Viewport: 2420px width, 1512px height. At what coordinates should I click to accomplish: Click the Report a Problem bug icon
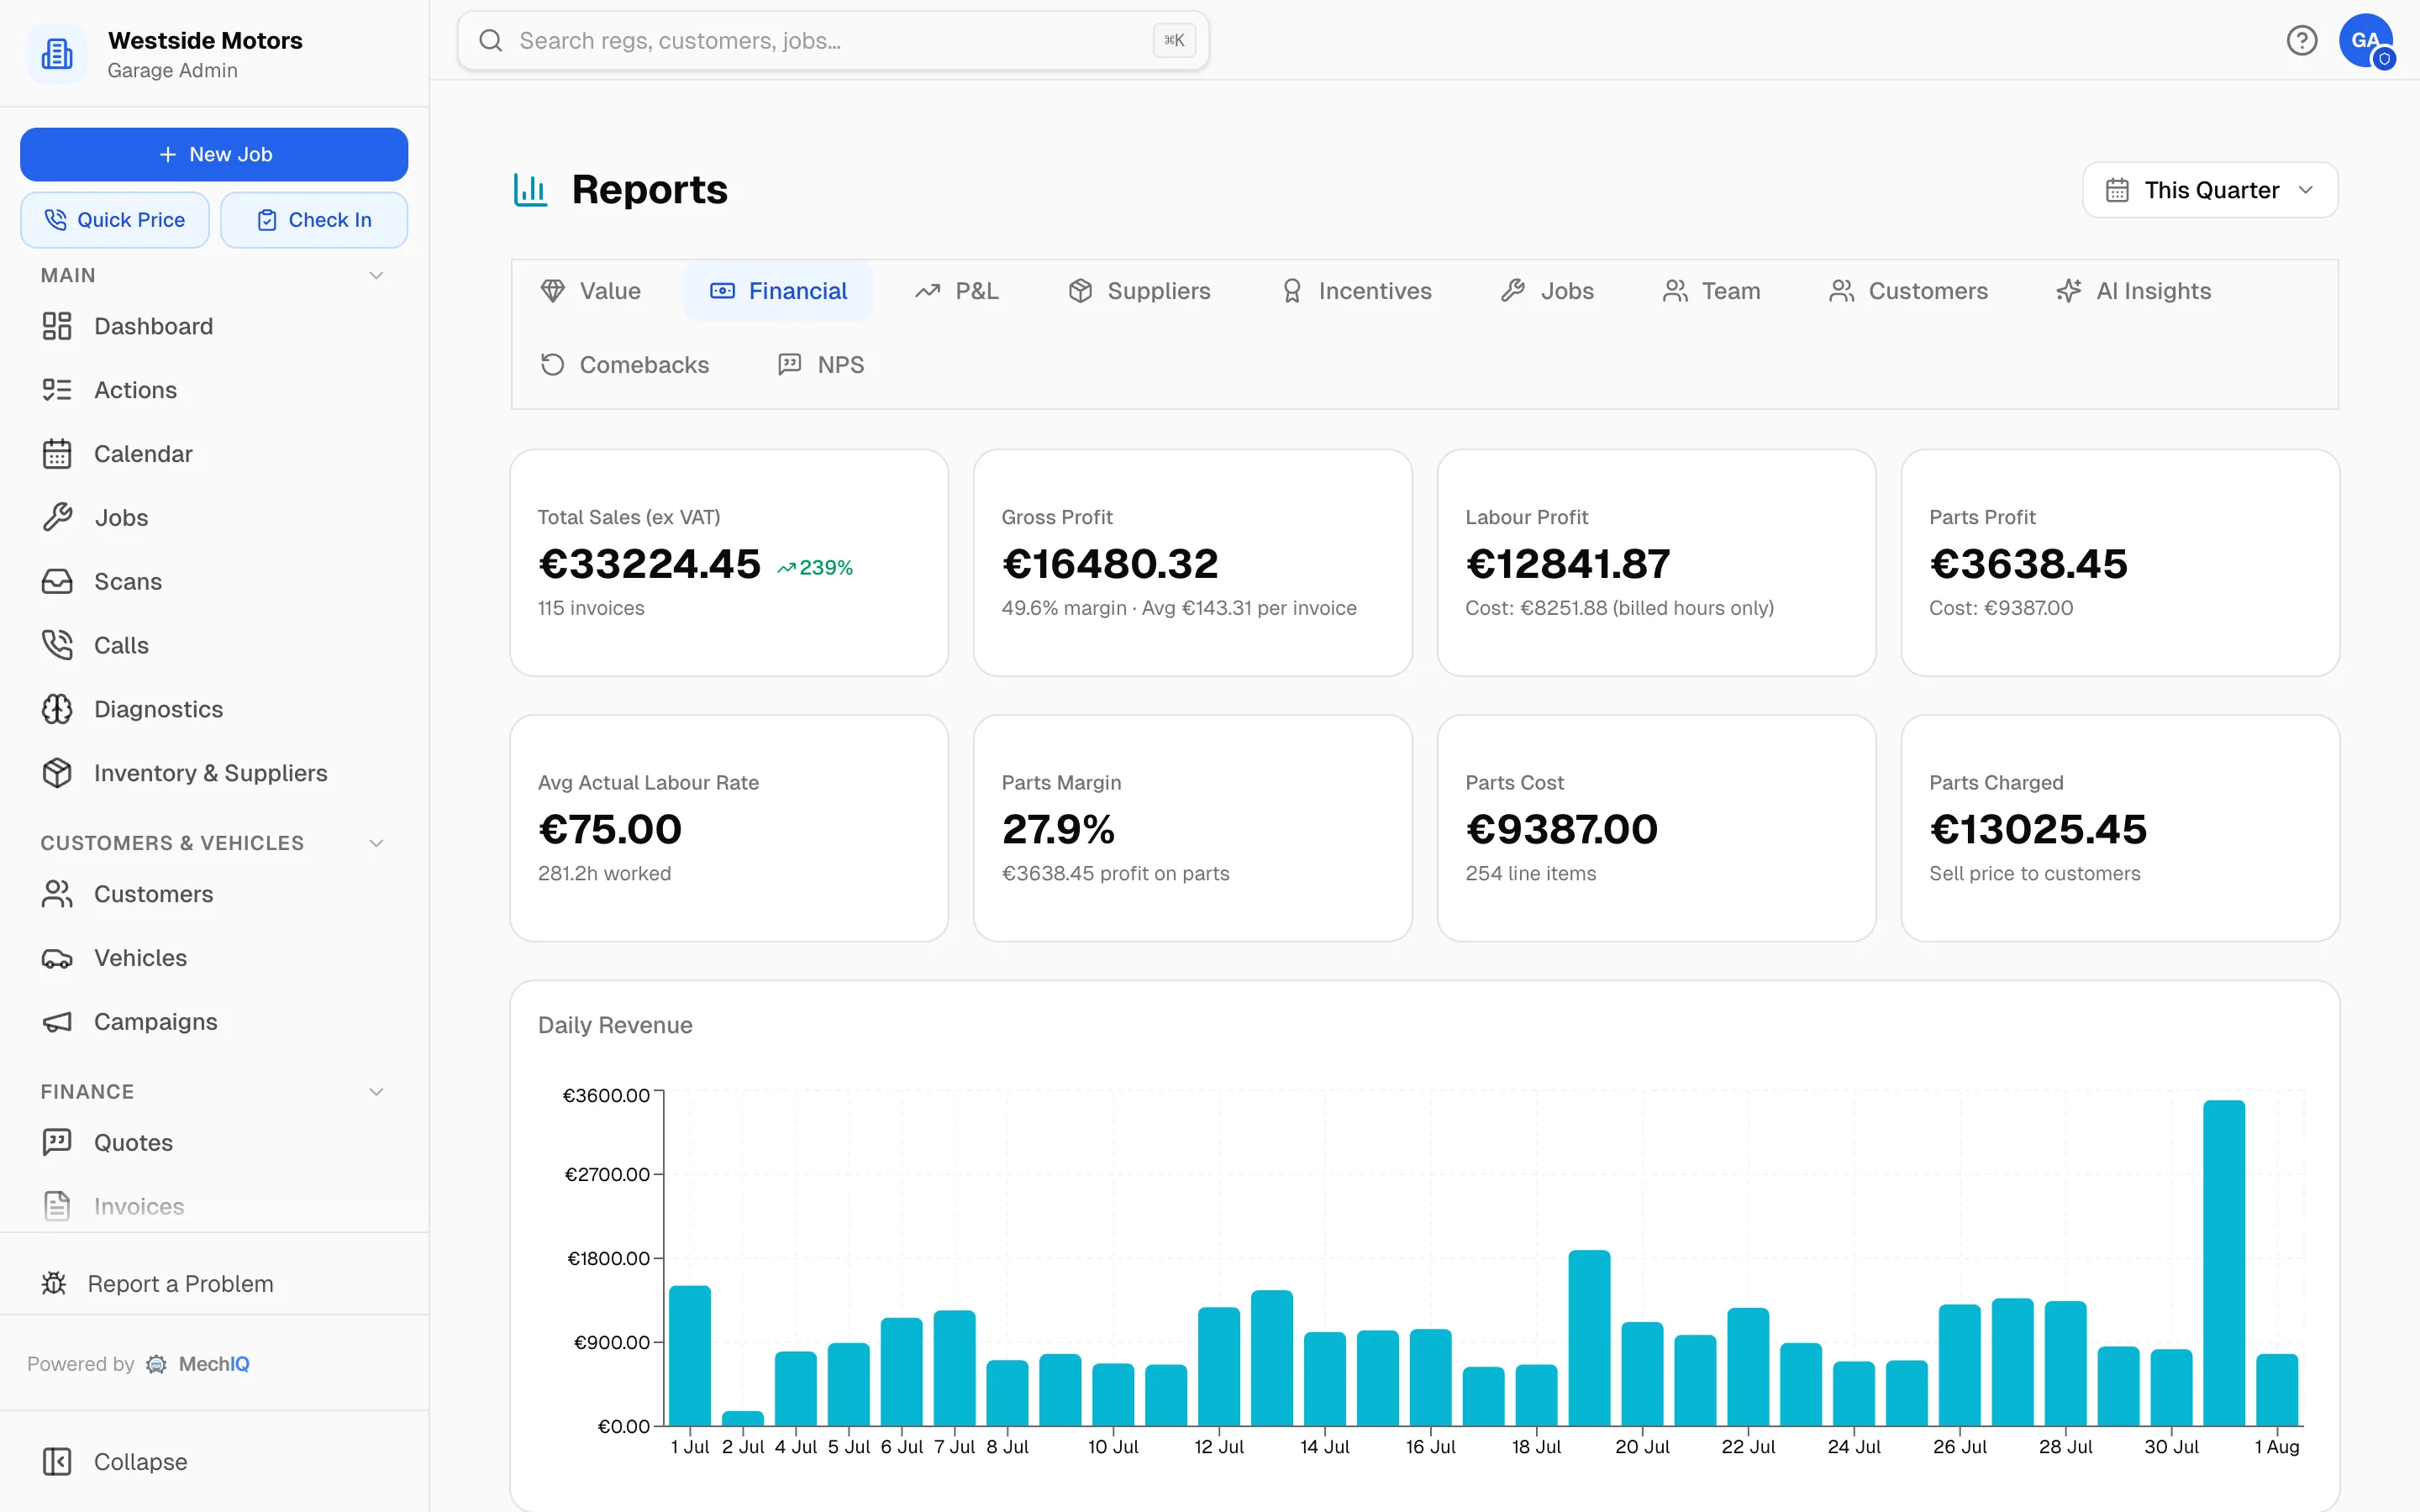[54, 1283]
